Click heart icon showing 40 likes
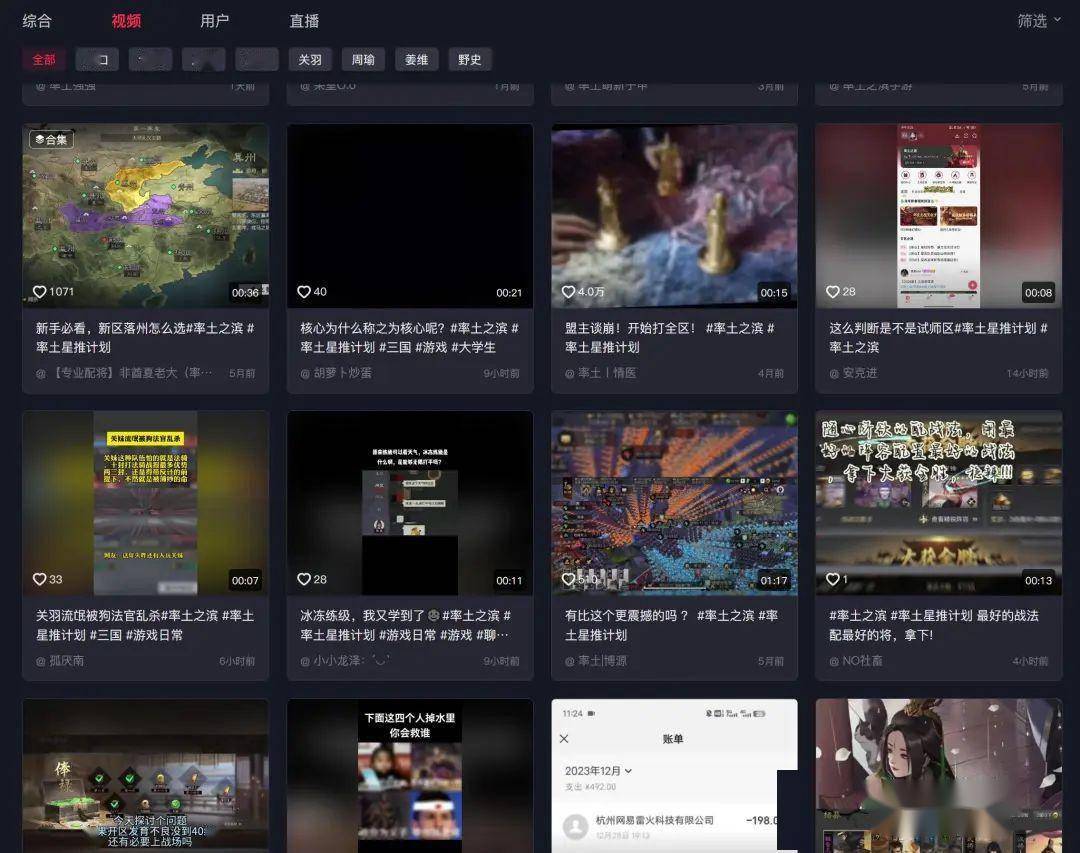Screen dimensions: 1080x853 (304, 292)
